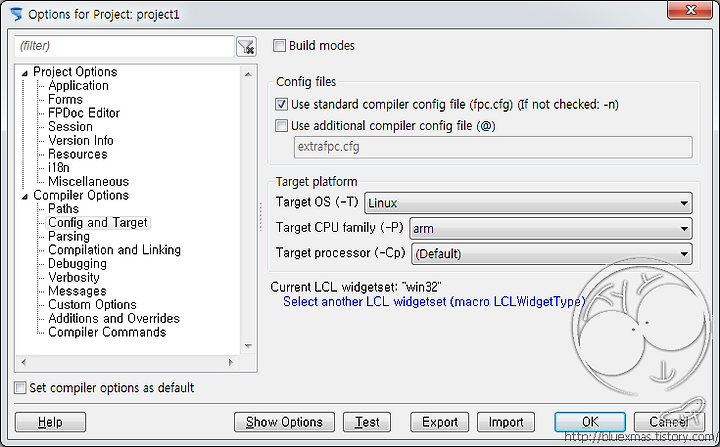Open the Custom Options page

[x=92, y=305]
